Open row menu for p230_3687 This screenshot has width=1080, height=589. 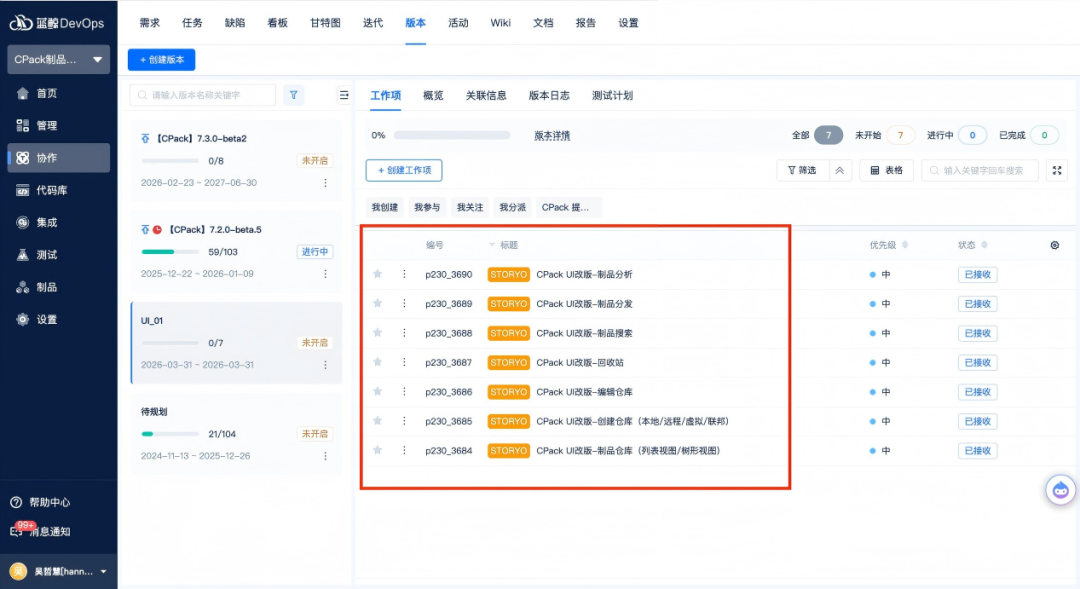(x=404, y=362)
